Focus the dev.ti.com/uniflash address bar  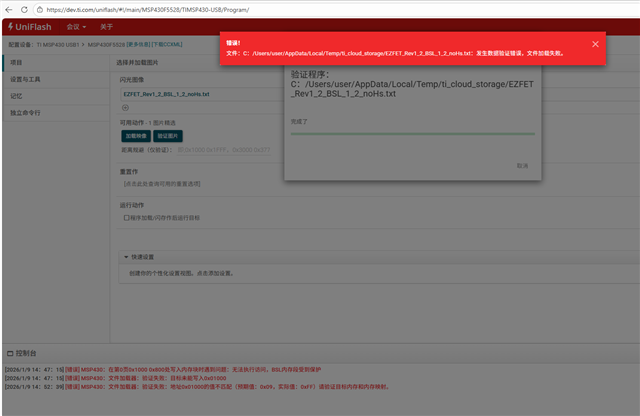click(148, 9)
